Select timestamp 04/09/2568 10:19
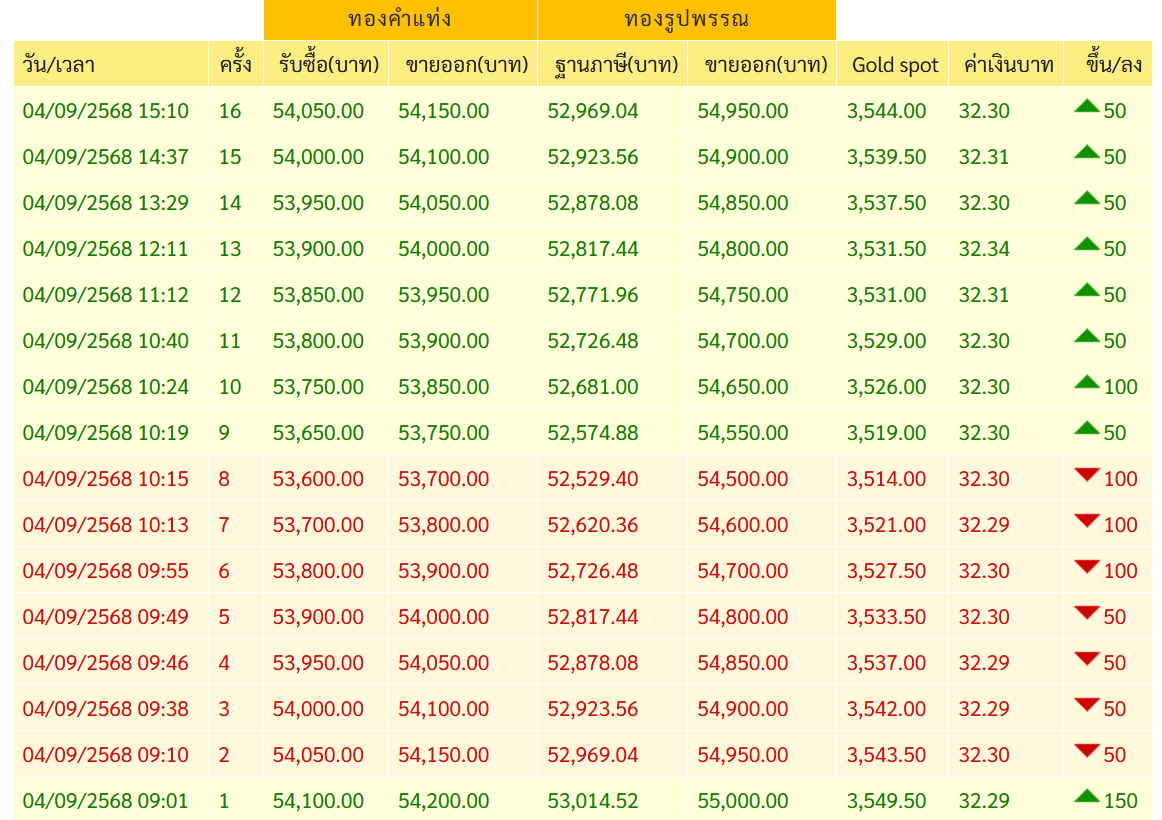 tap(105, 433)
